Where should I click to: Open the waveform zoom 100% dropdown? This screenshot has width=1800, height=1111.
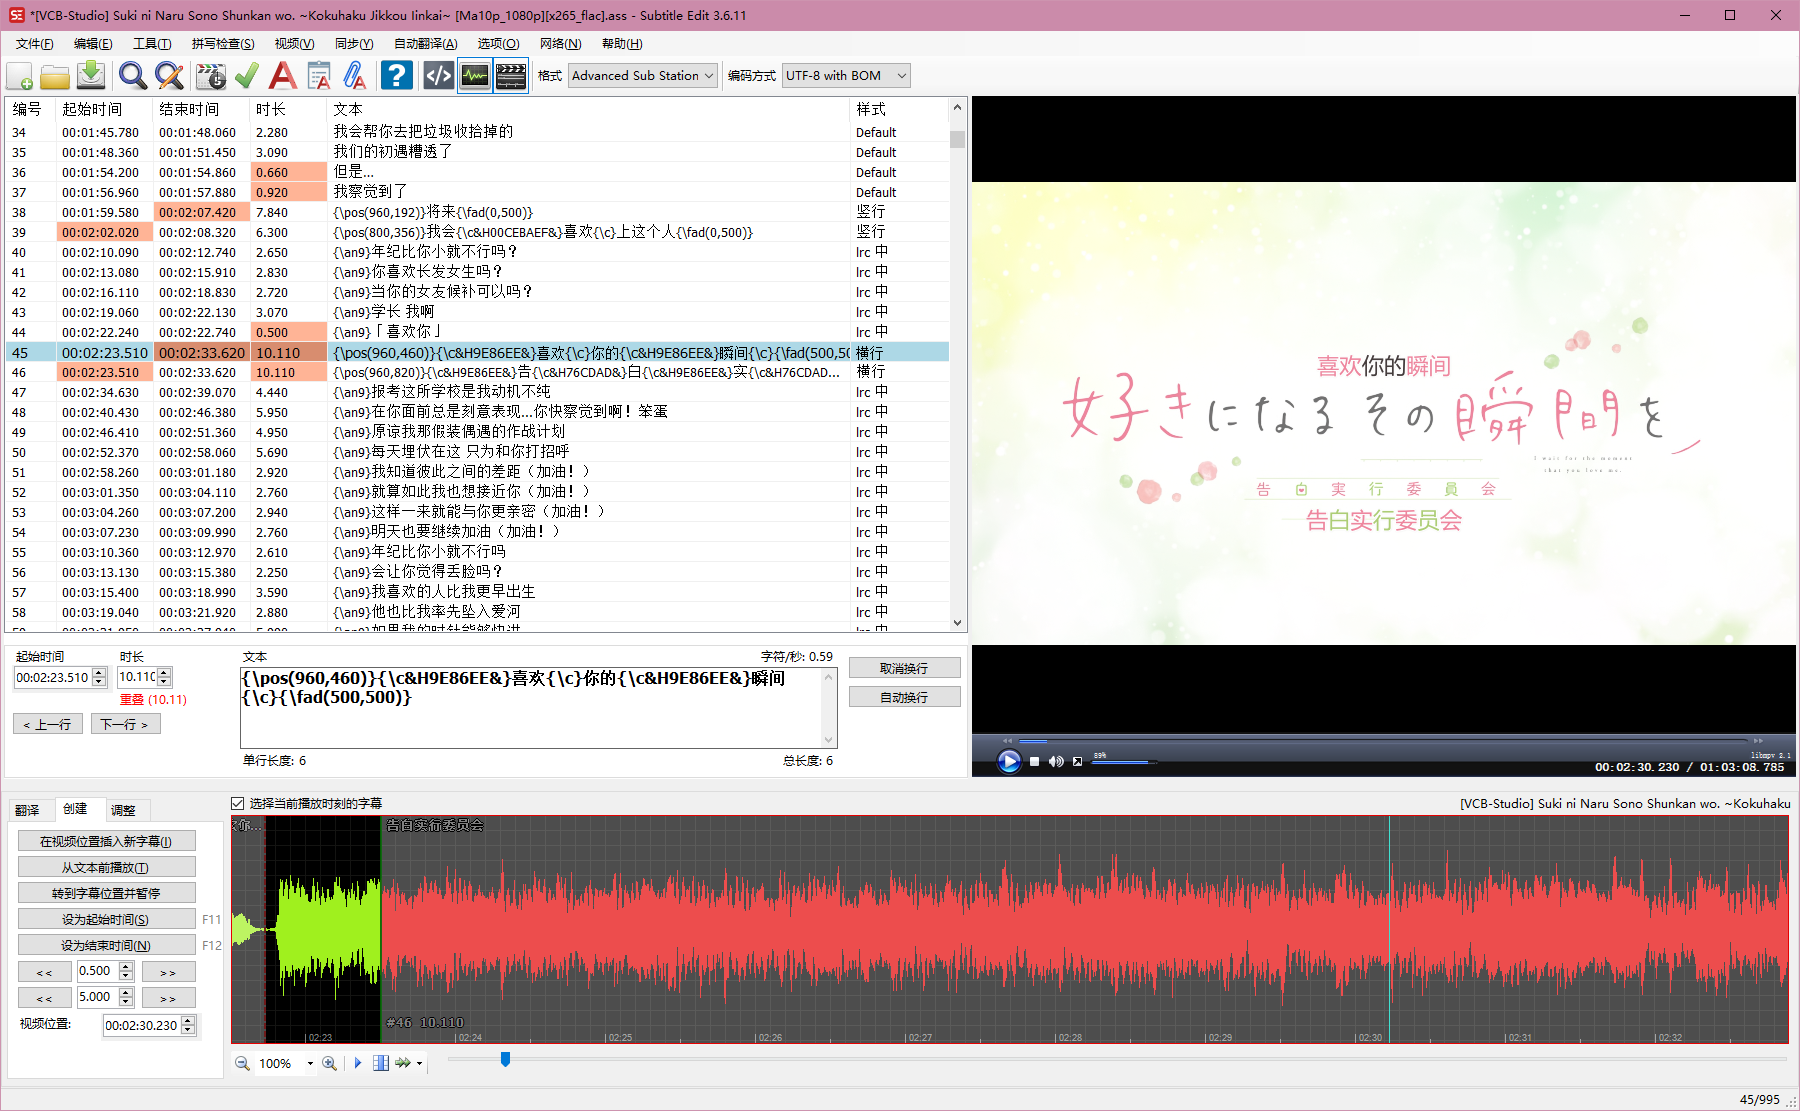310,1063
